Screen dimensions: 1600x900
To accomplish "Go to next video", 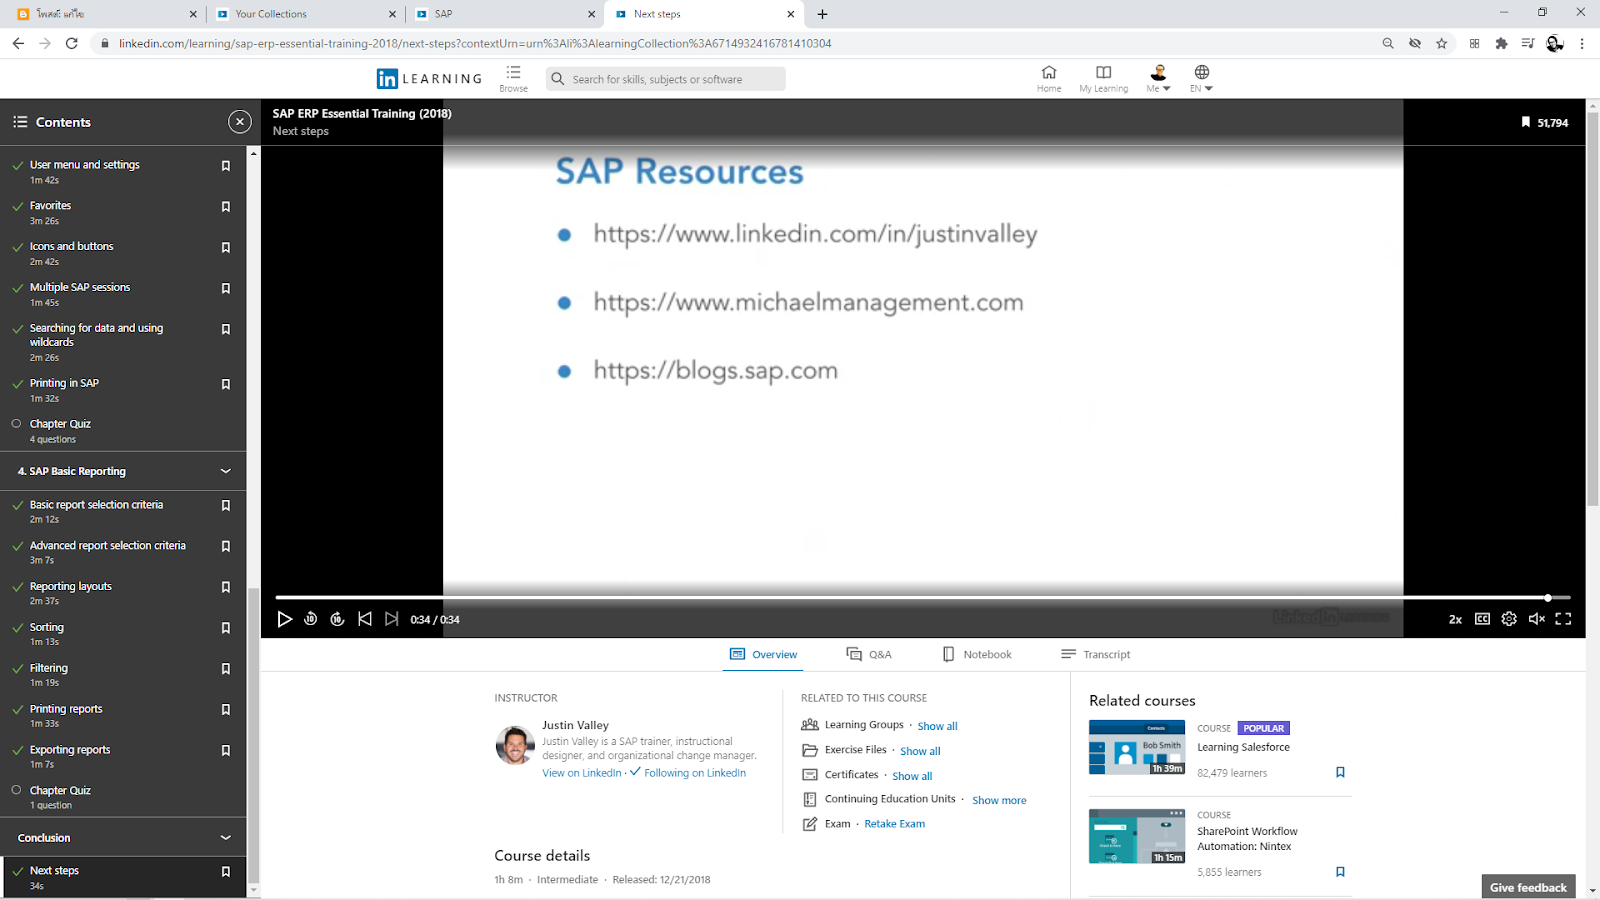I will pyautogui.click(x=392, y=619).
